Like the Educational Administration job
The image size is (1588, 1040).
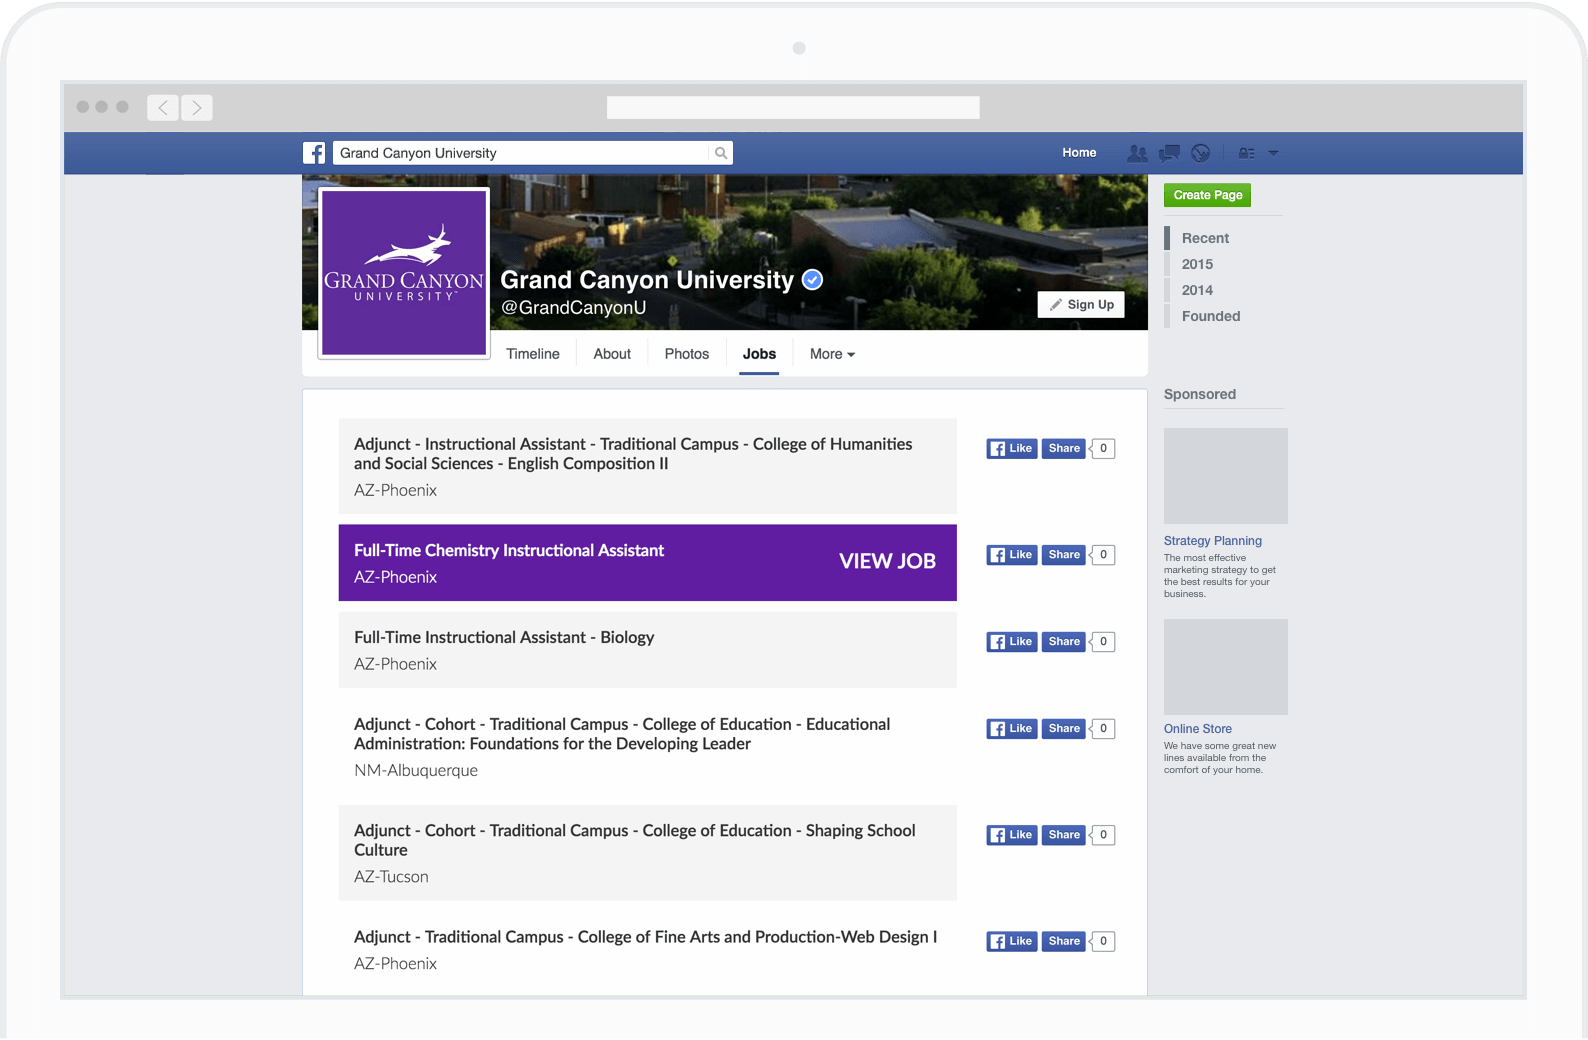click(x=1011, y=729)
